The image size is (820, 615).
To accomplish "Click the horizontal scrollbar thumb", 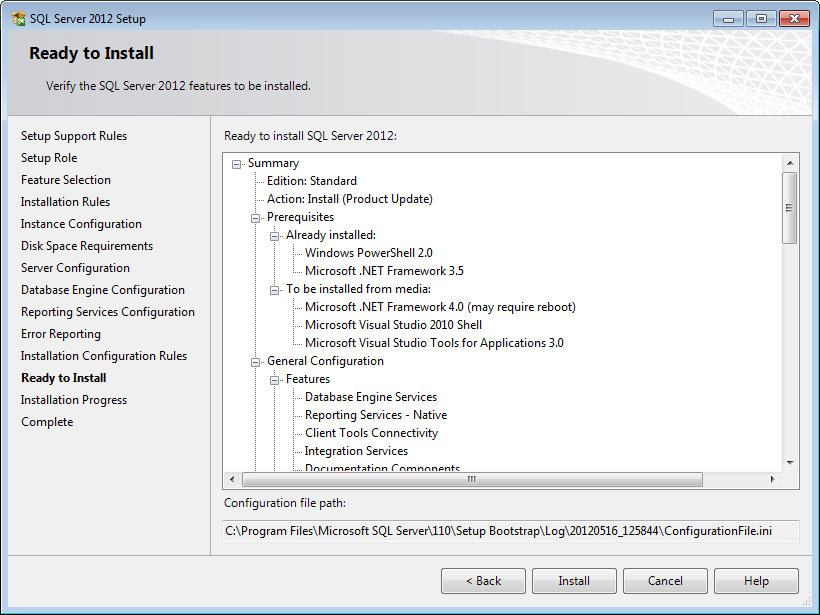I will coord(472,480).
